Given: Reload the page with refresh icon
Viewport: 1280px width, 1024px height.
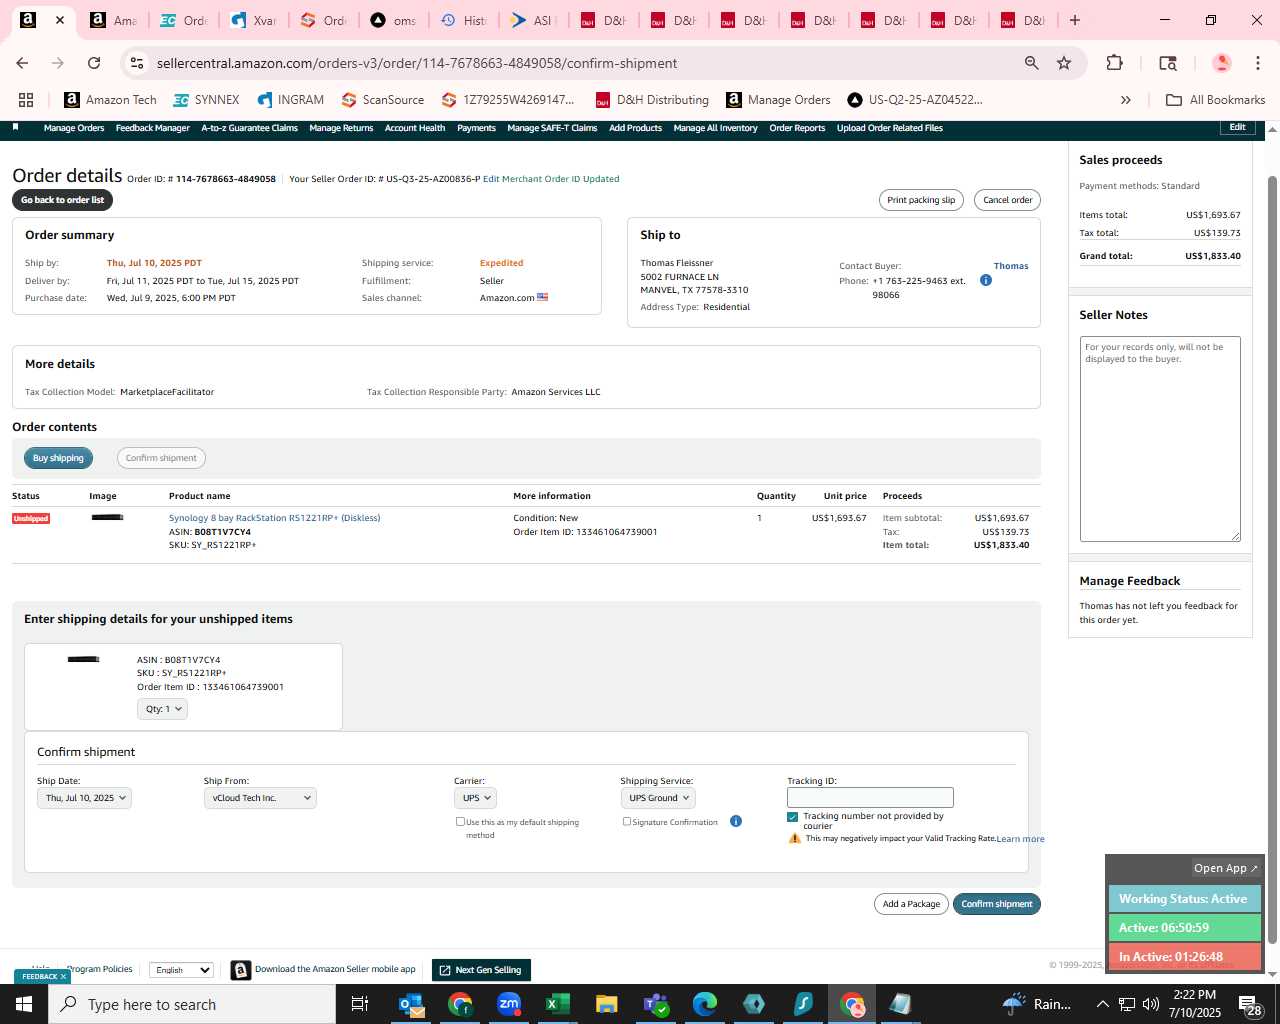Looking at the screenshot, I should tap(94, 63).
